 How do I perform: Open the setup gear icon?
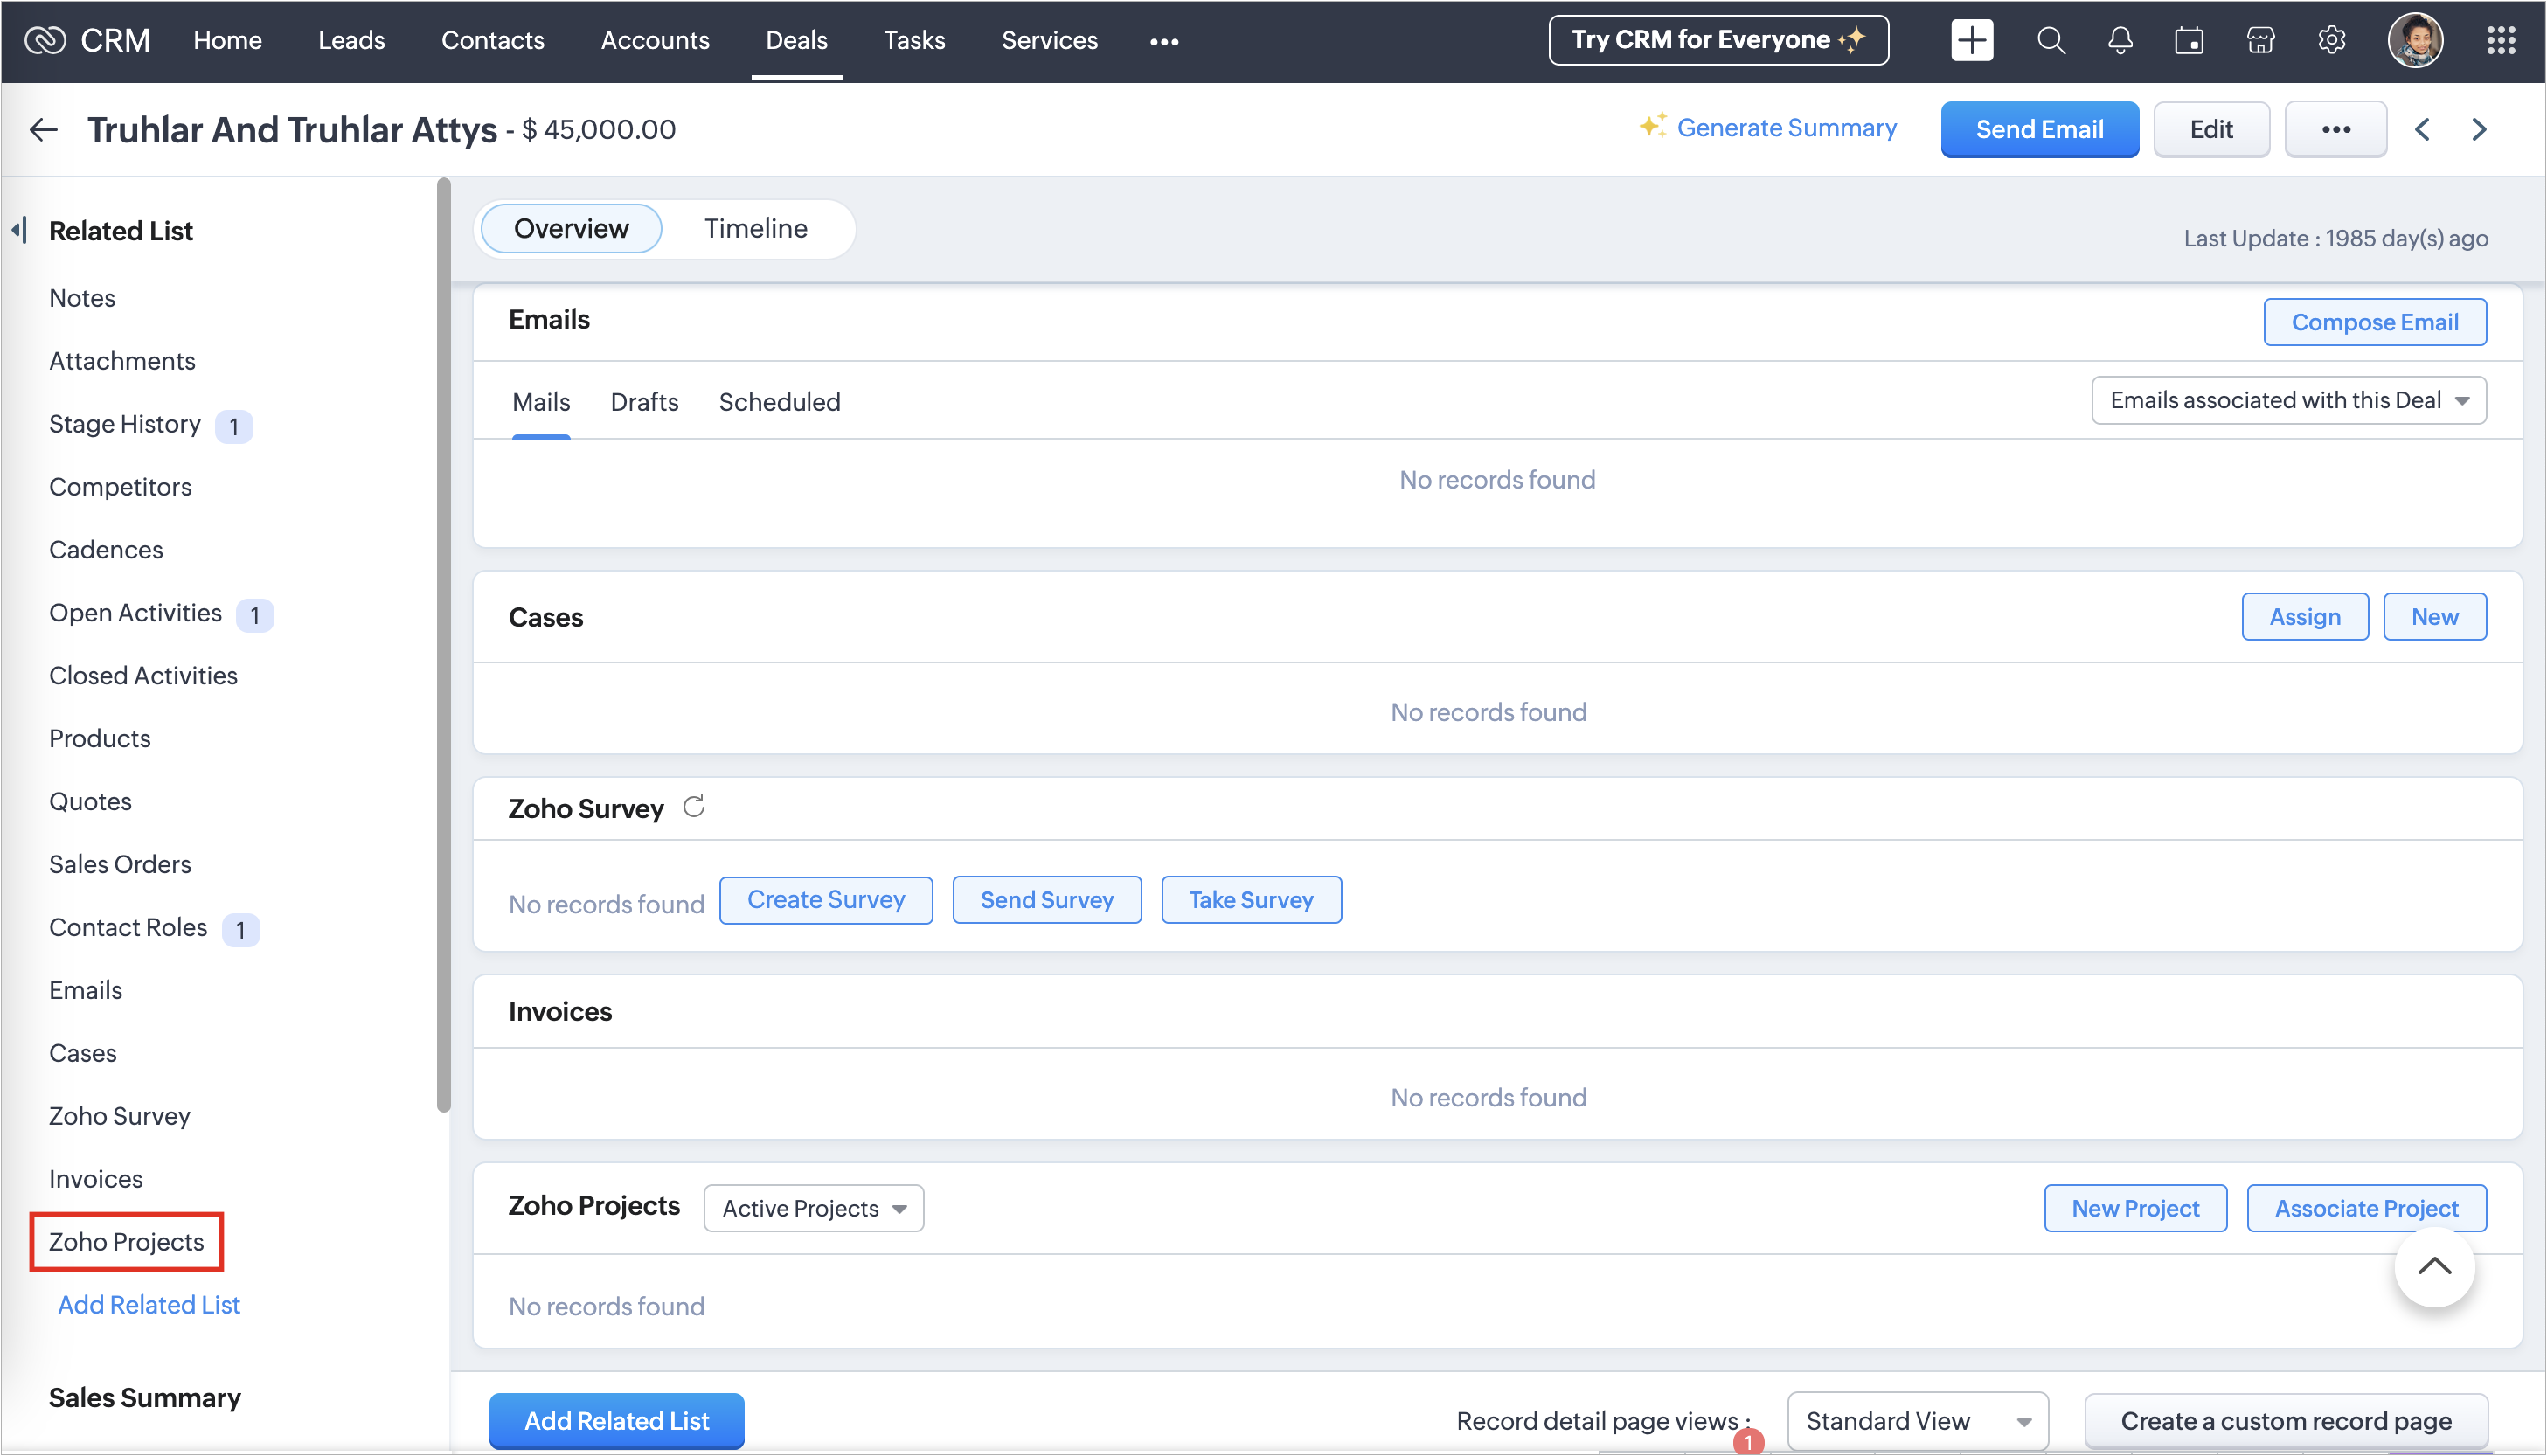click(x=2331, y=40)
